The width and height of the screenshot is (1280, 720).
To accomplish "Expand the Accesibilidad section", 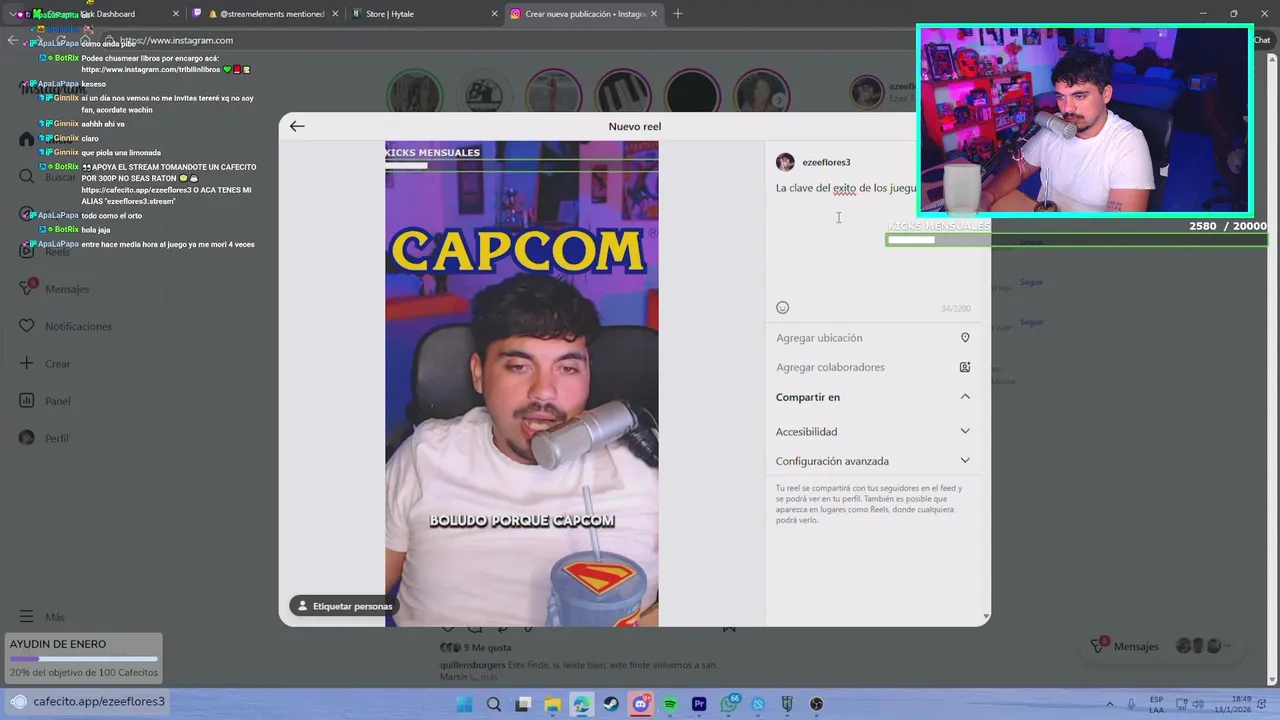I will tap(965, 431).
